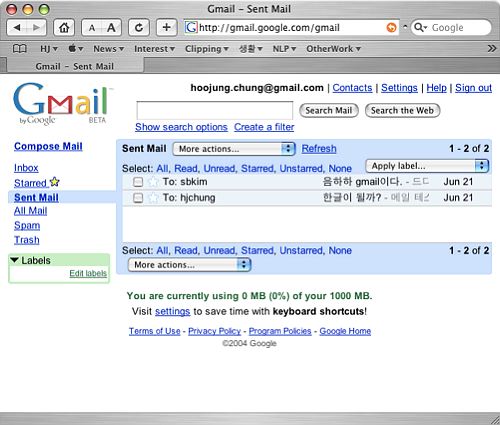Click Show search options link
This screenshot has height=425, width=500.
pos(181,127)
